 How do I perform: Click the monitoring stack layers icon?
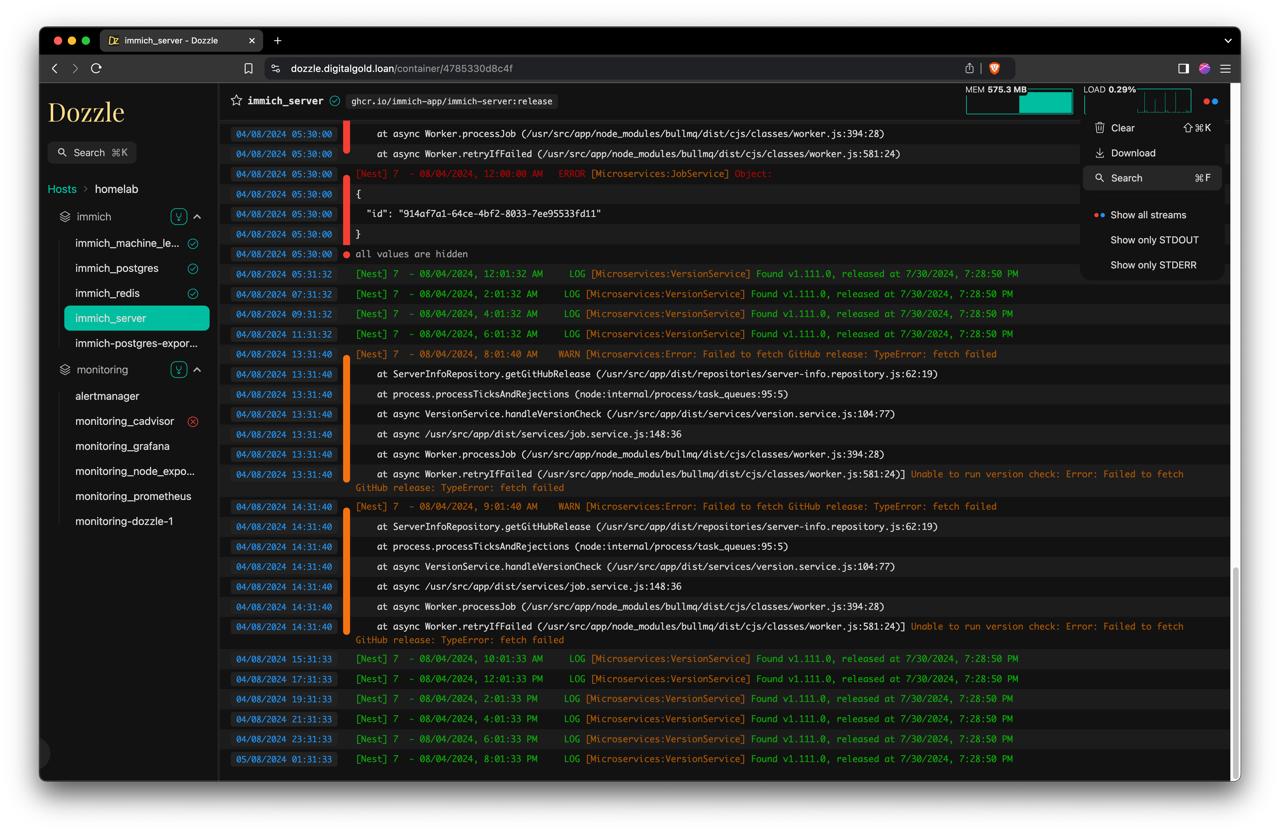coord(65,370)
